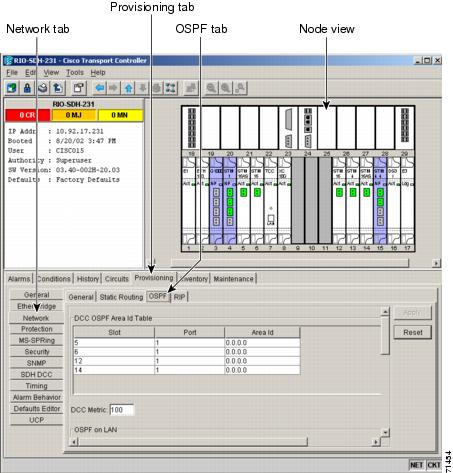Select the Protection side tab
Screen dimensions: 453x473
coord(37,329)
